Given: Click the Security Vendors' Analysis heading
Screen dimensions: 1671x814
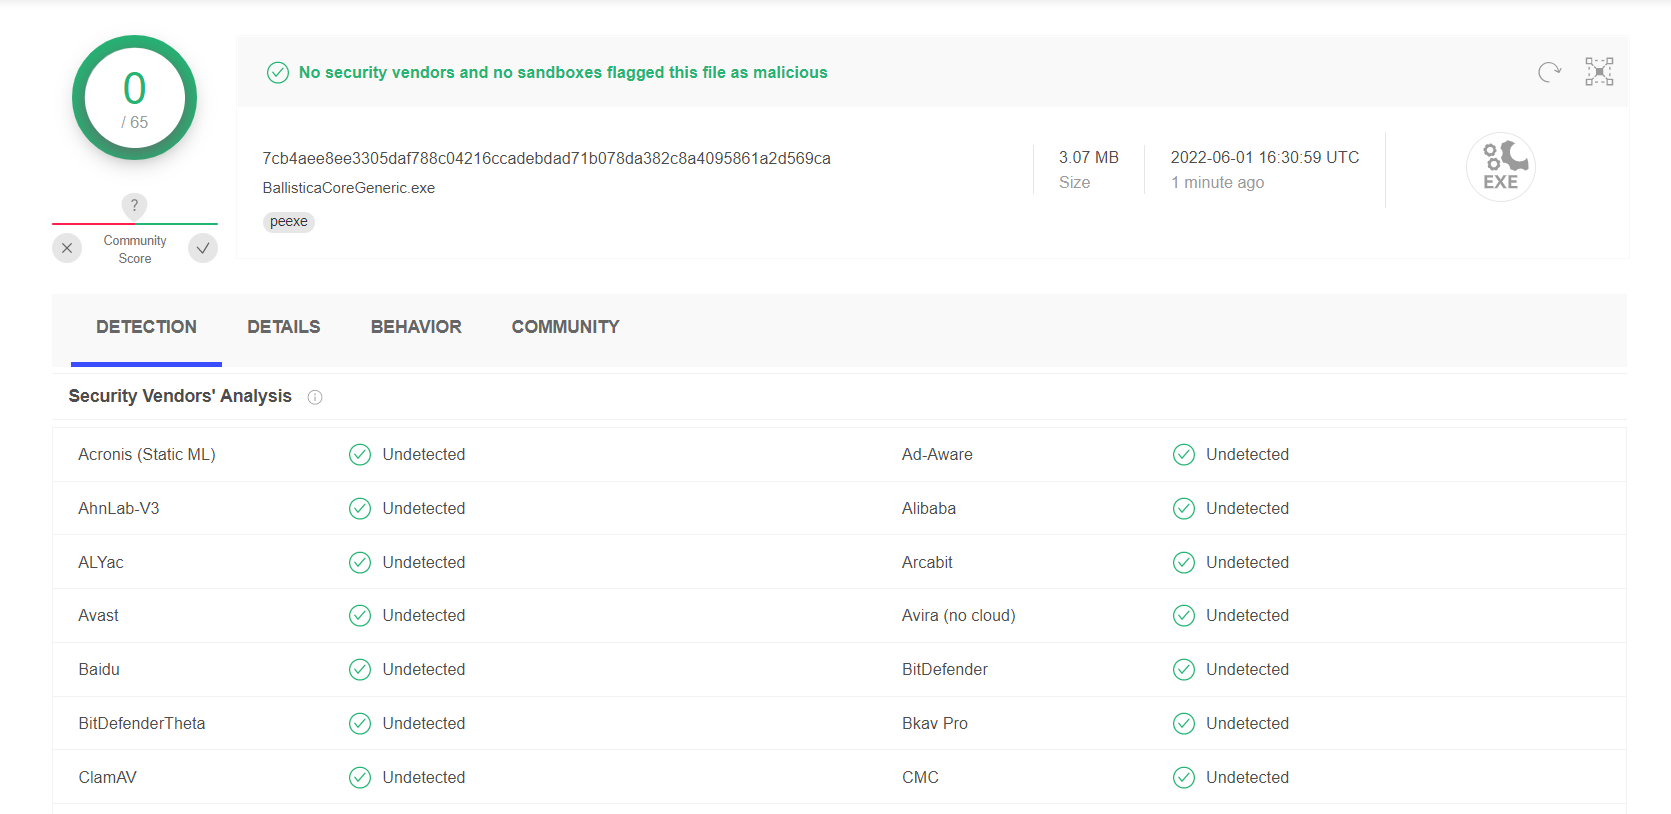Looking at the screenshot, I should 180,396.
